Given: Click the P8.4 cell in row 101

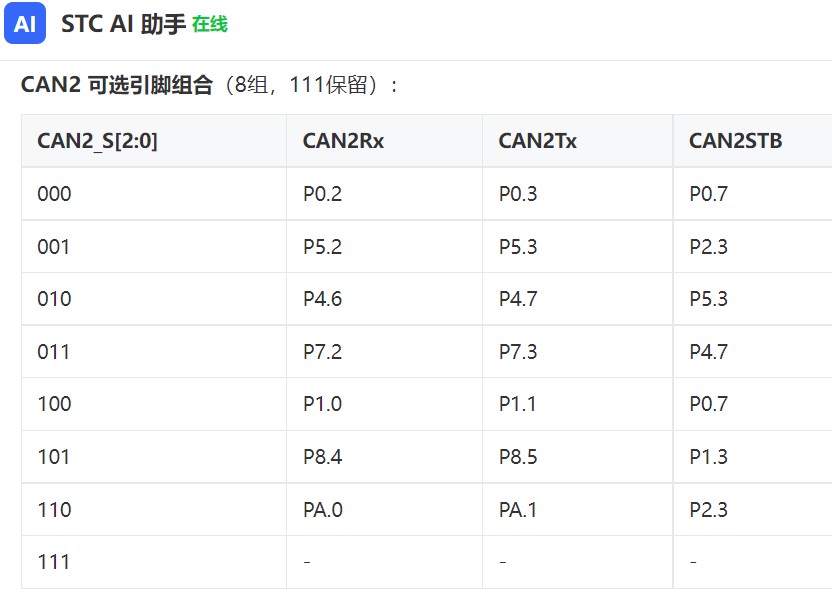Looking at the screenshot, I should tap(323, 457).
